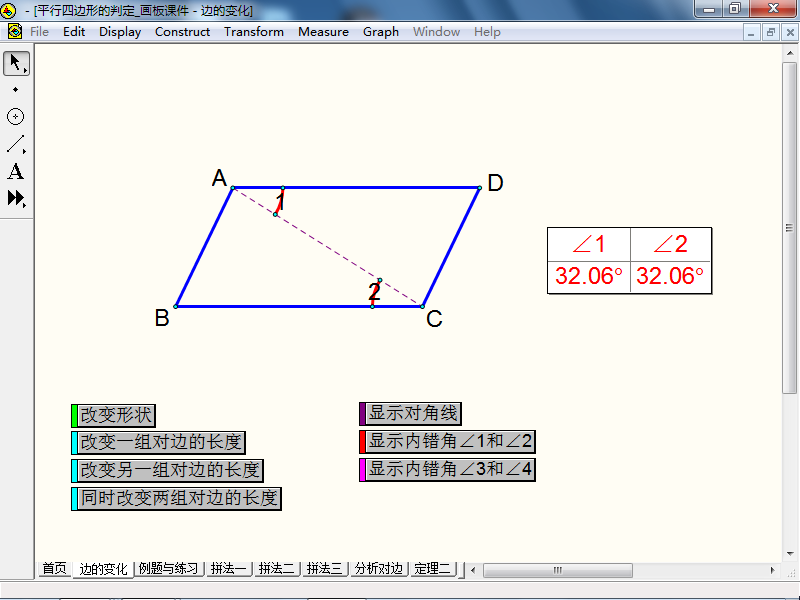The image size is (800, 600).
Task: Open the Display menu
Action: pos(120,32)
